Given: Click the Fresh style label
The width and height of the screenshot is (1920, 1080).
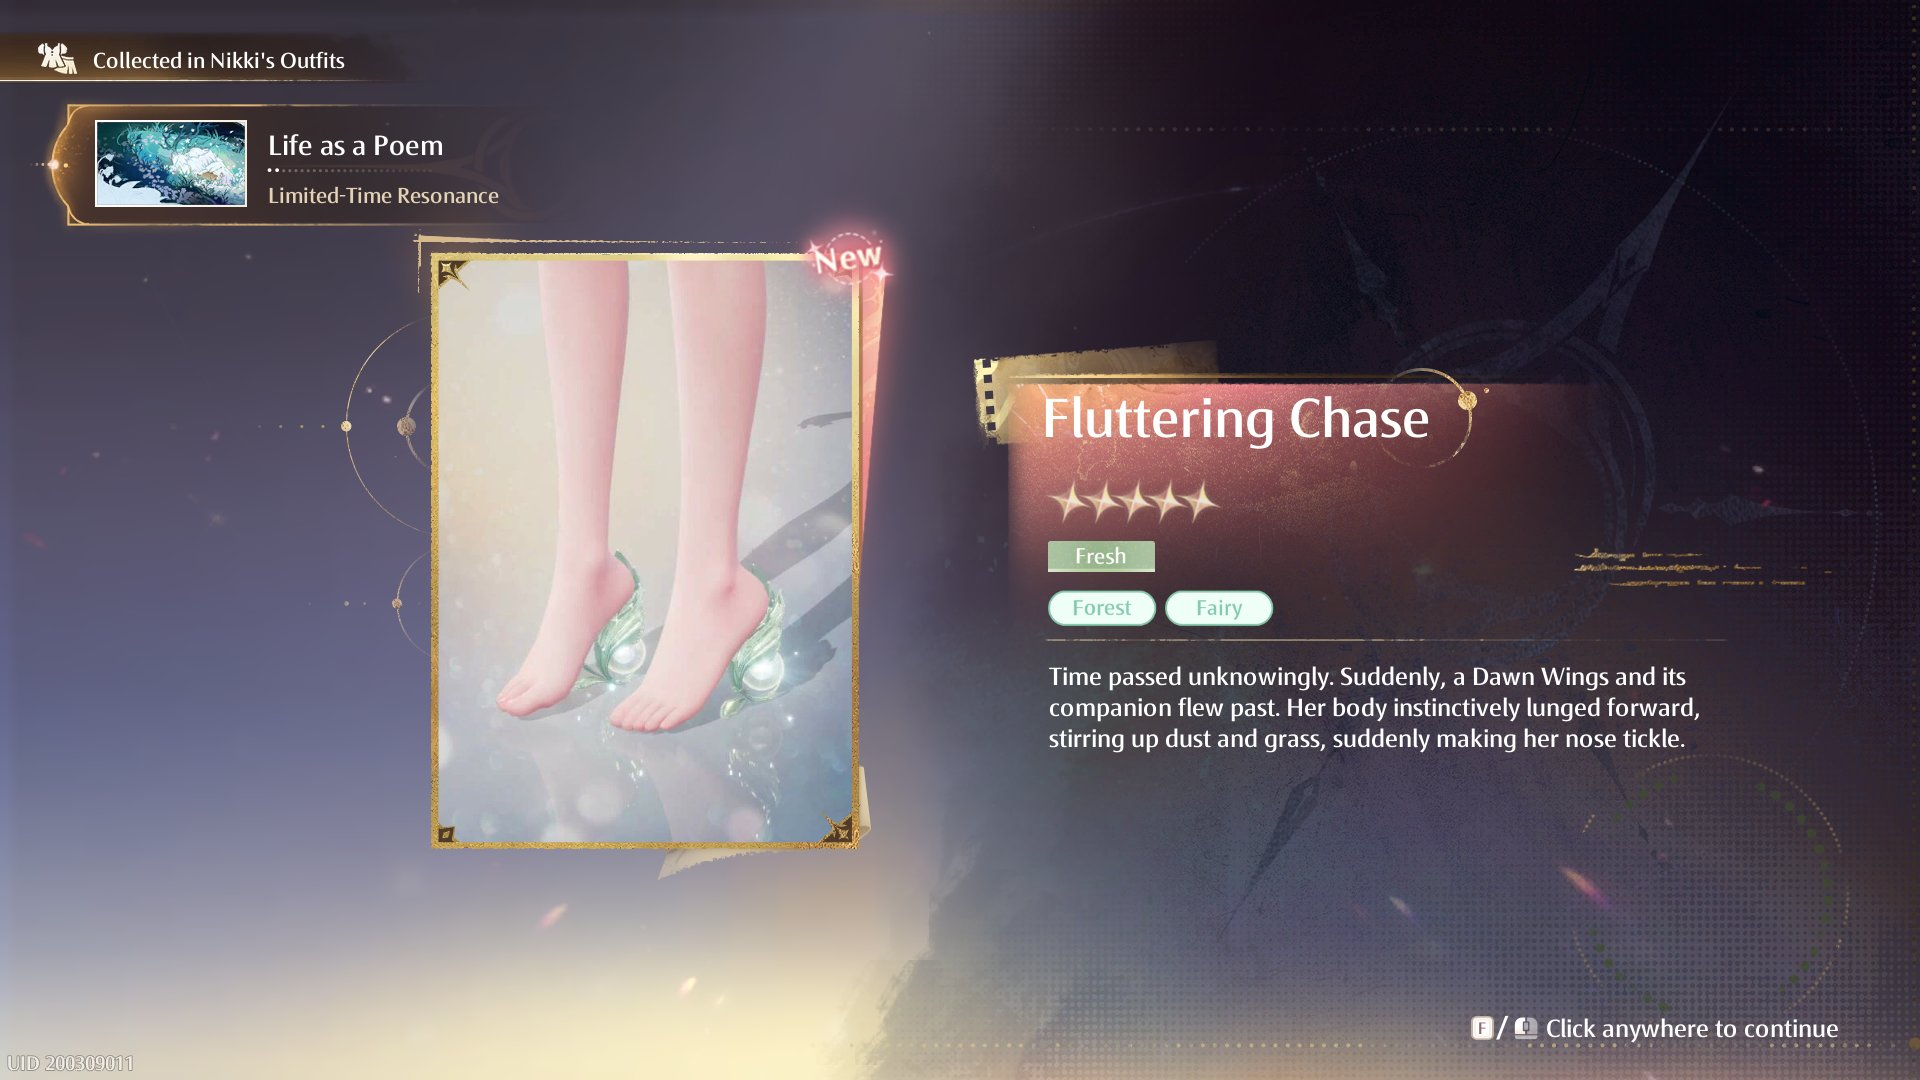Looking at the screenshot, I should click(x=1101, y=556).
